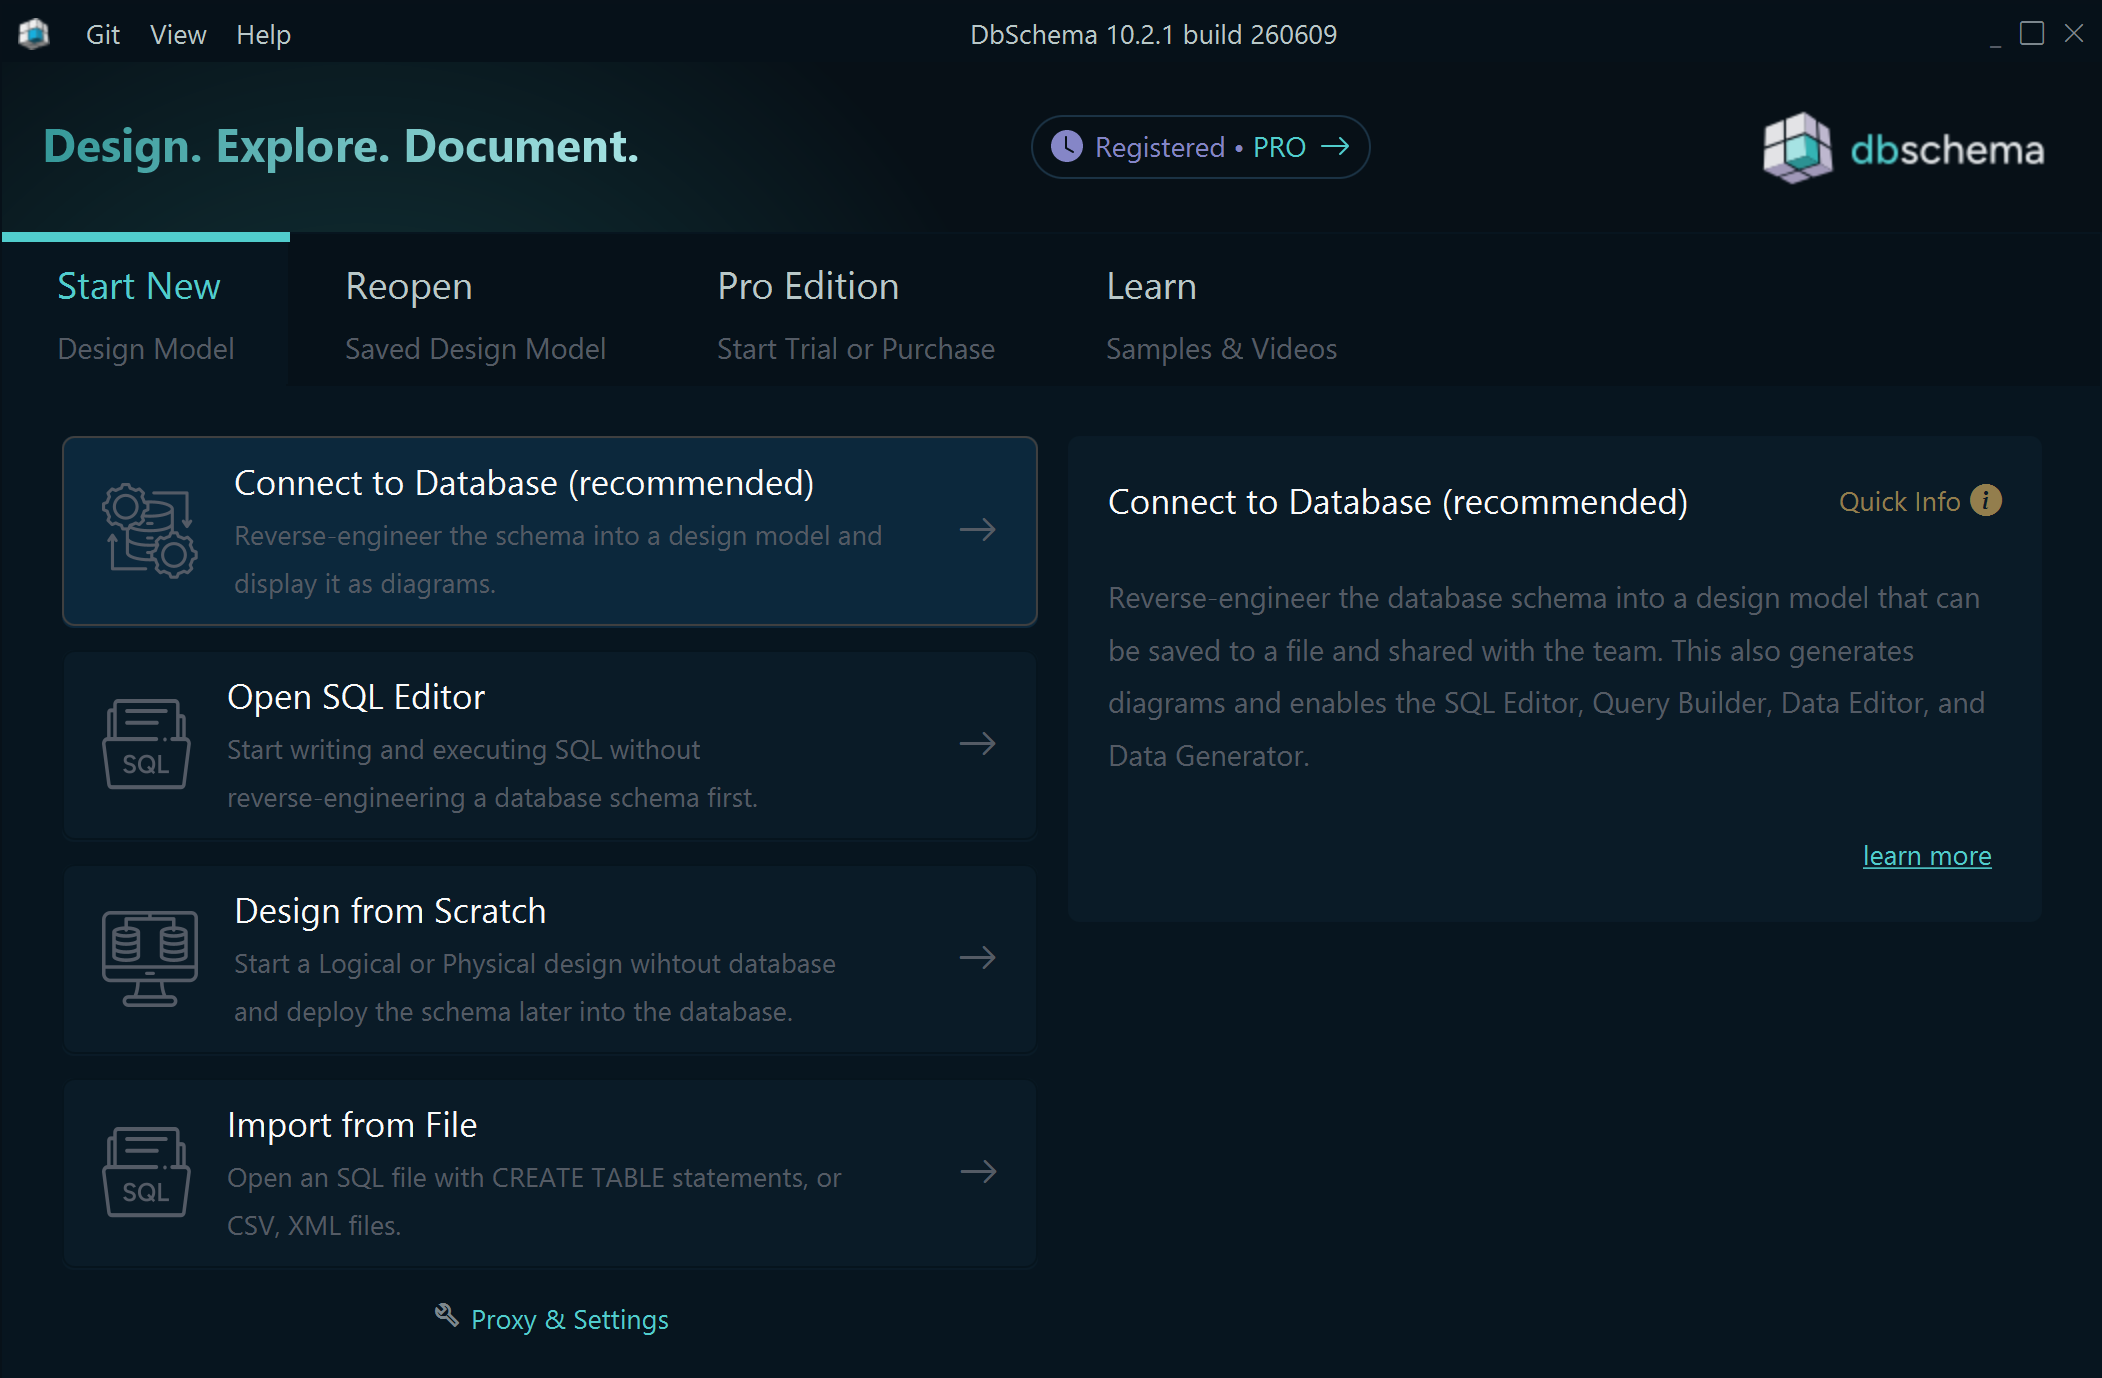
Task: Choose Connect to Database (recommended) card
Action: 550,531
